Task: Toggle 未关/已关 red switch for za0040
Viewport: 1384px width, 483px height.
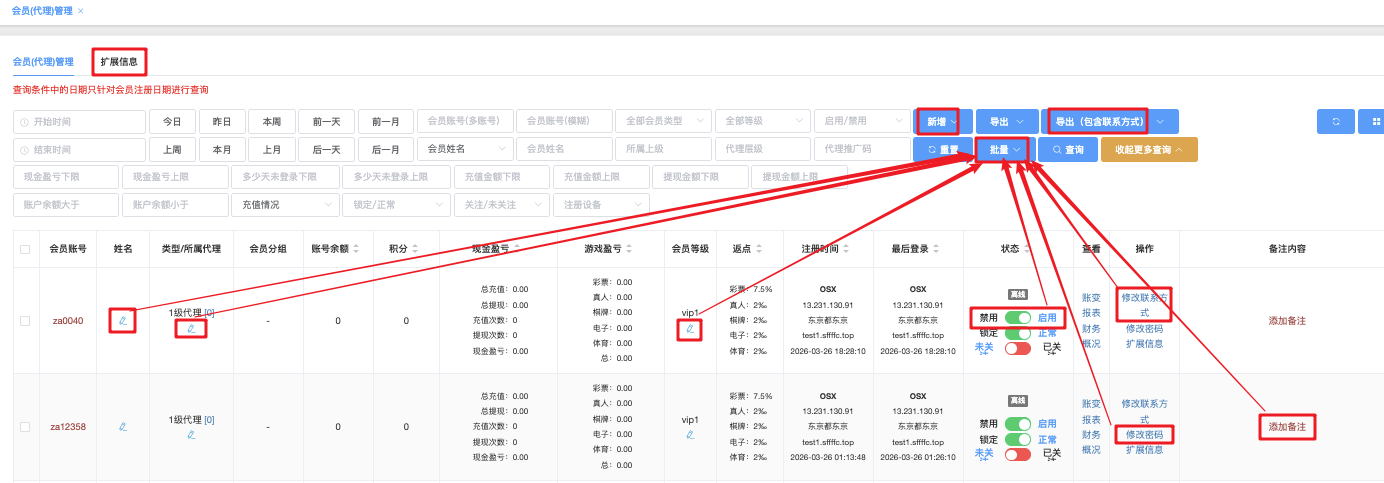Action: coord(1018,348)
